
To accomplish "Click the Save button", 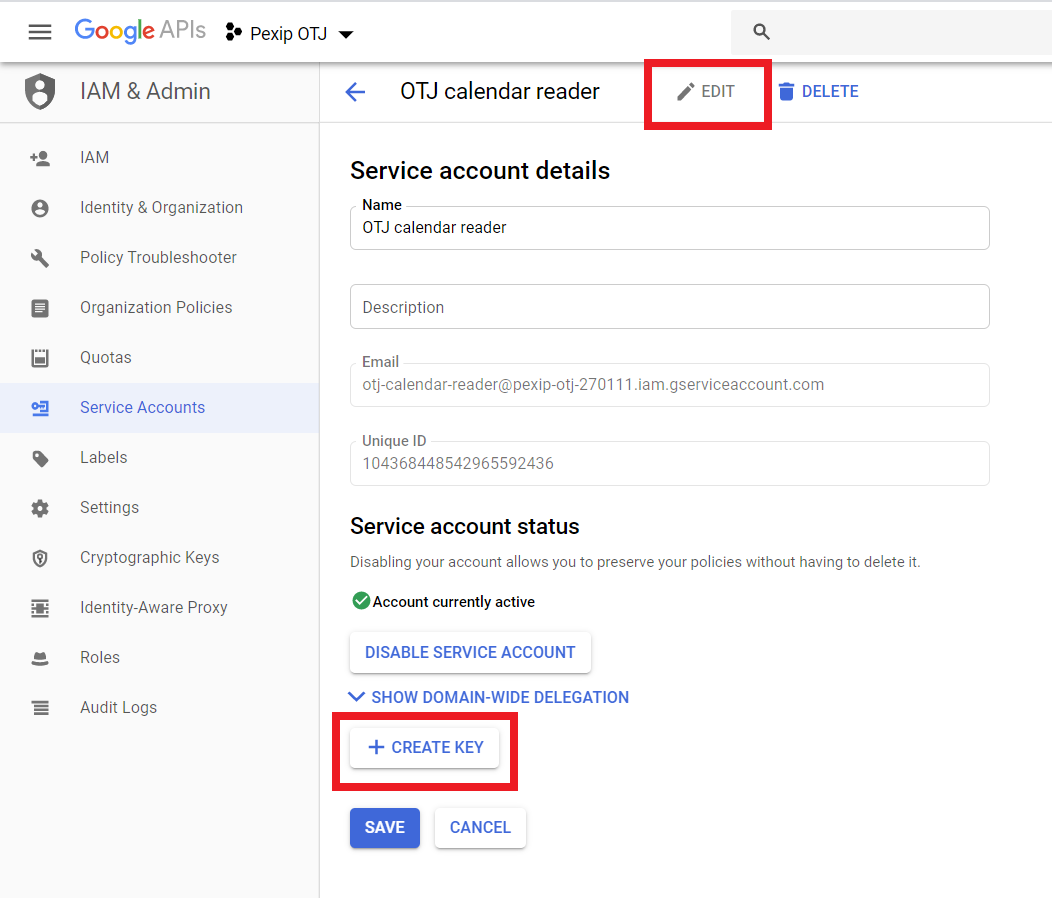I will [x=384, y=828].
